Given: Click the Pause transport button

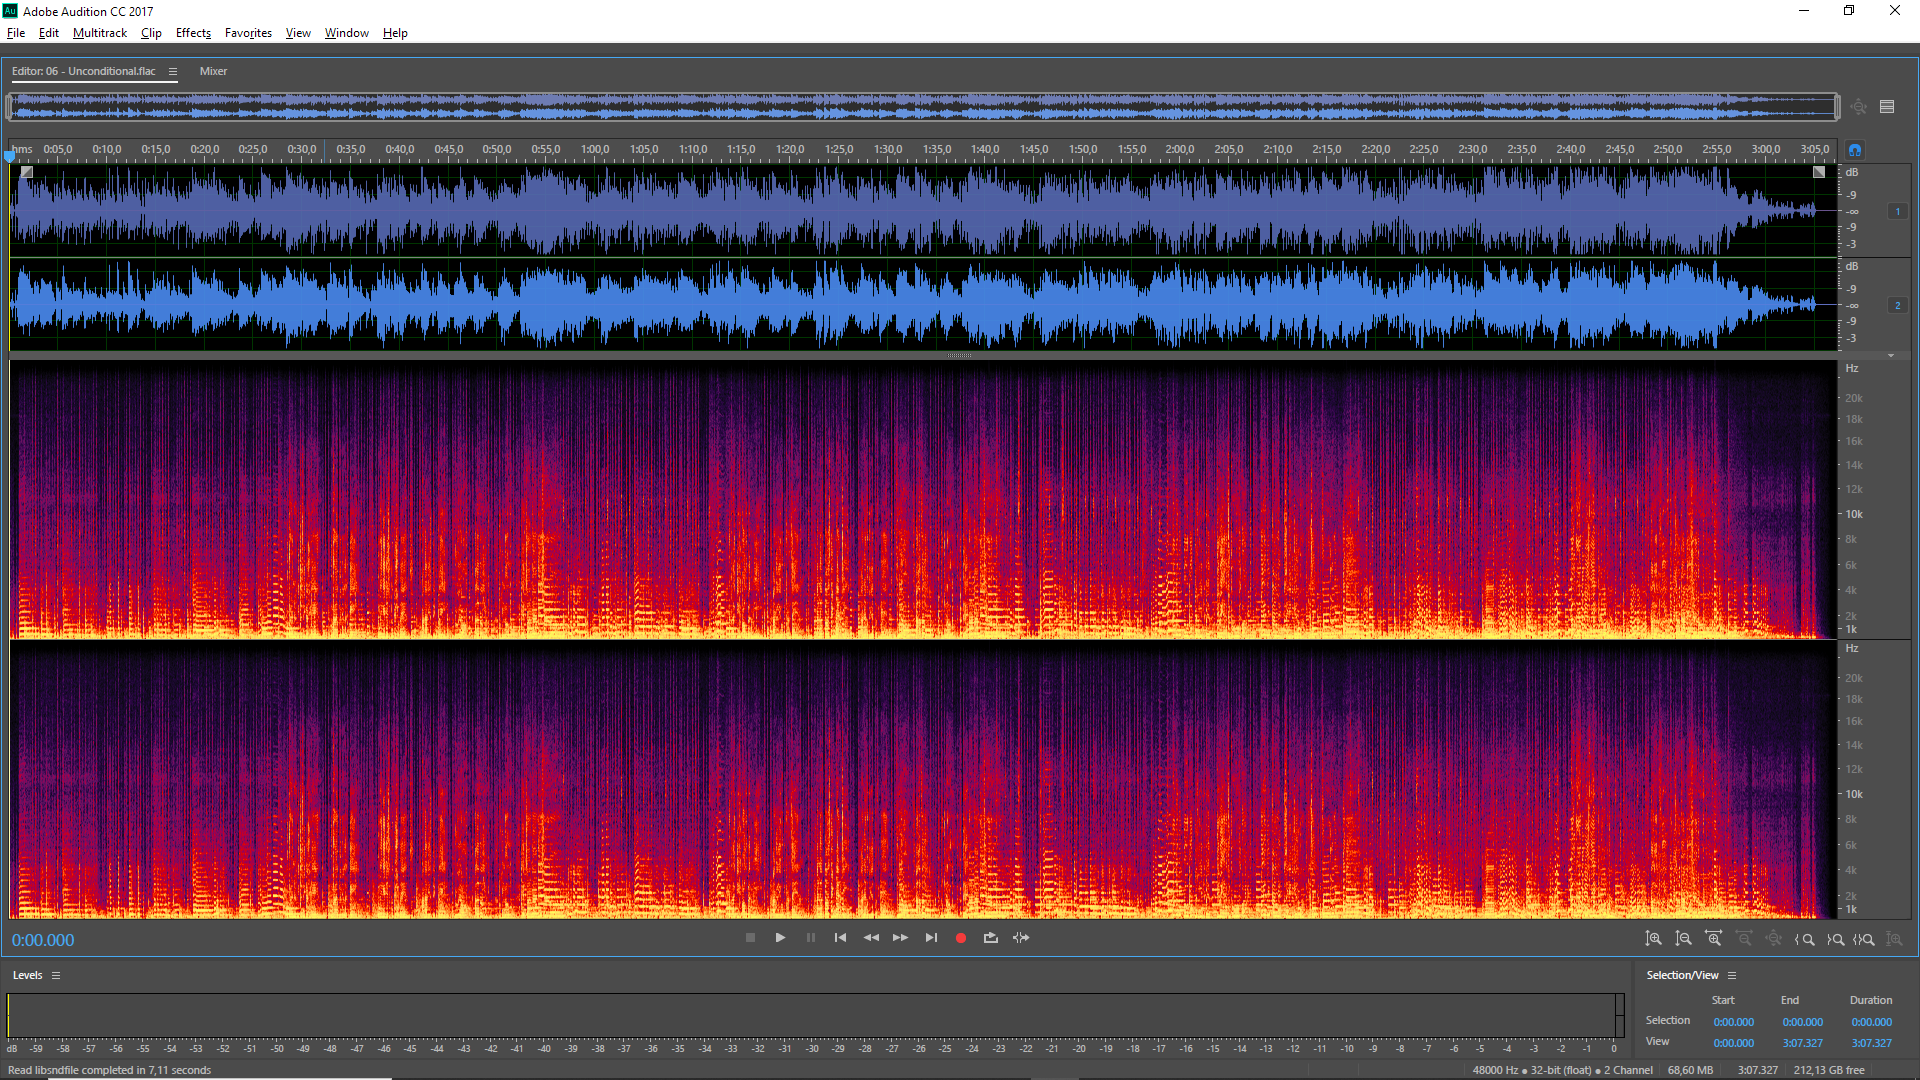Looking at the screenshot, I should (810, 938).
